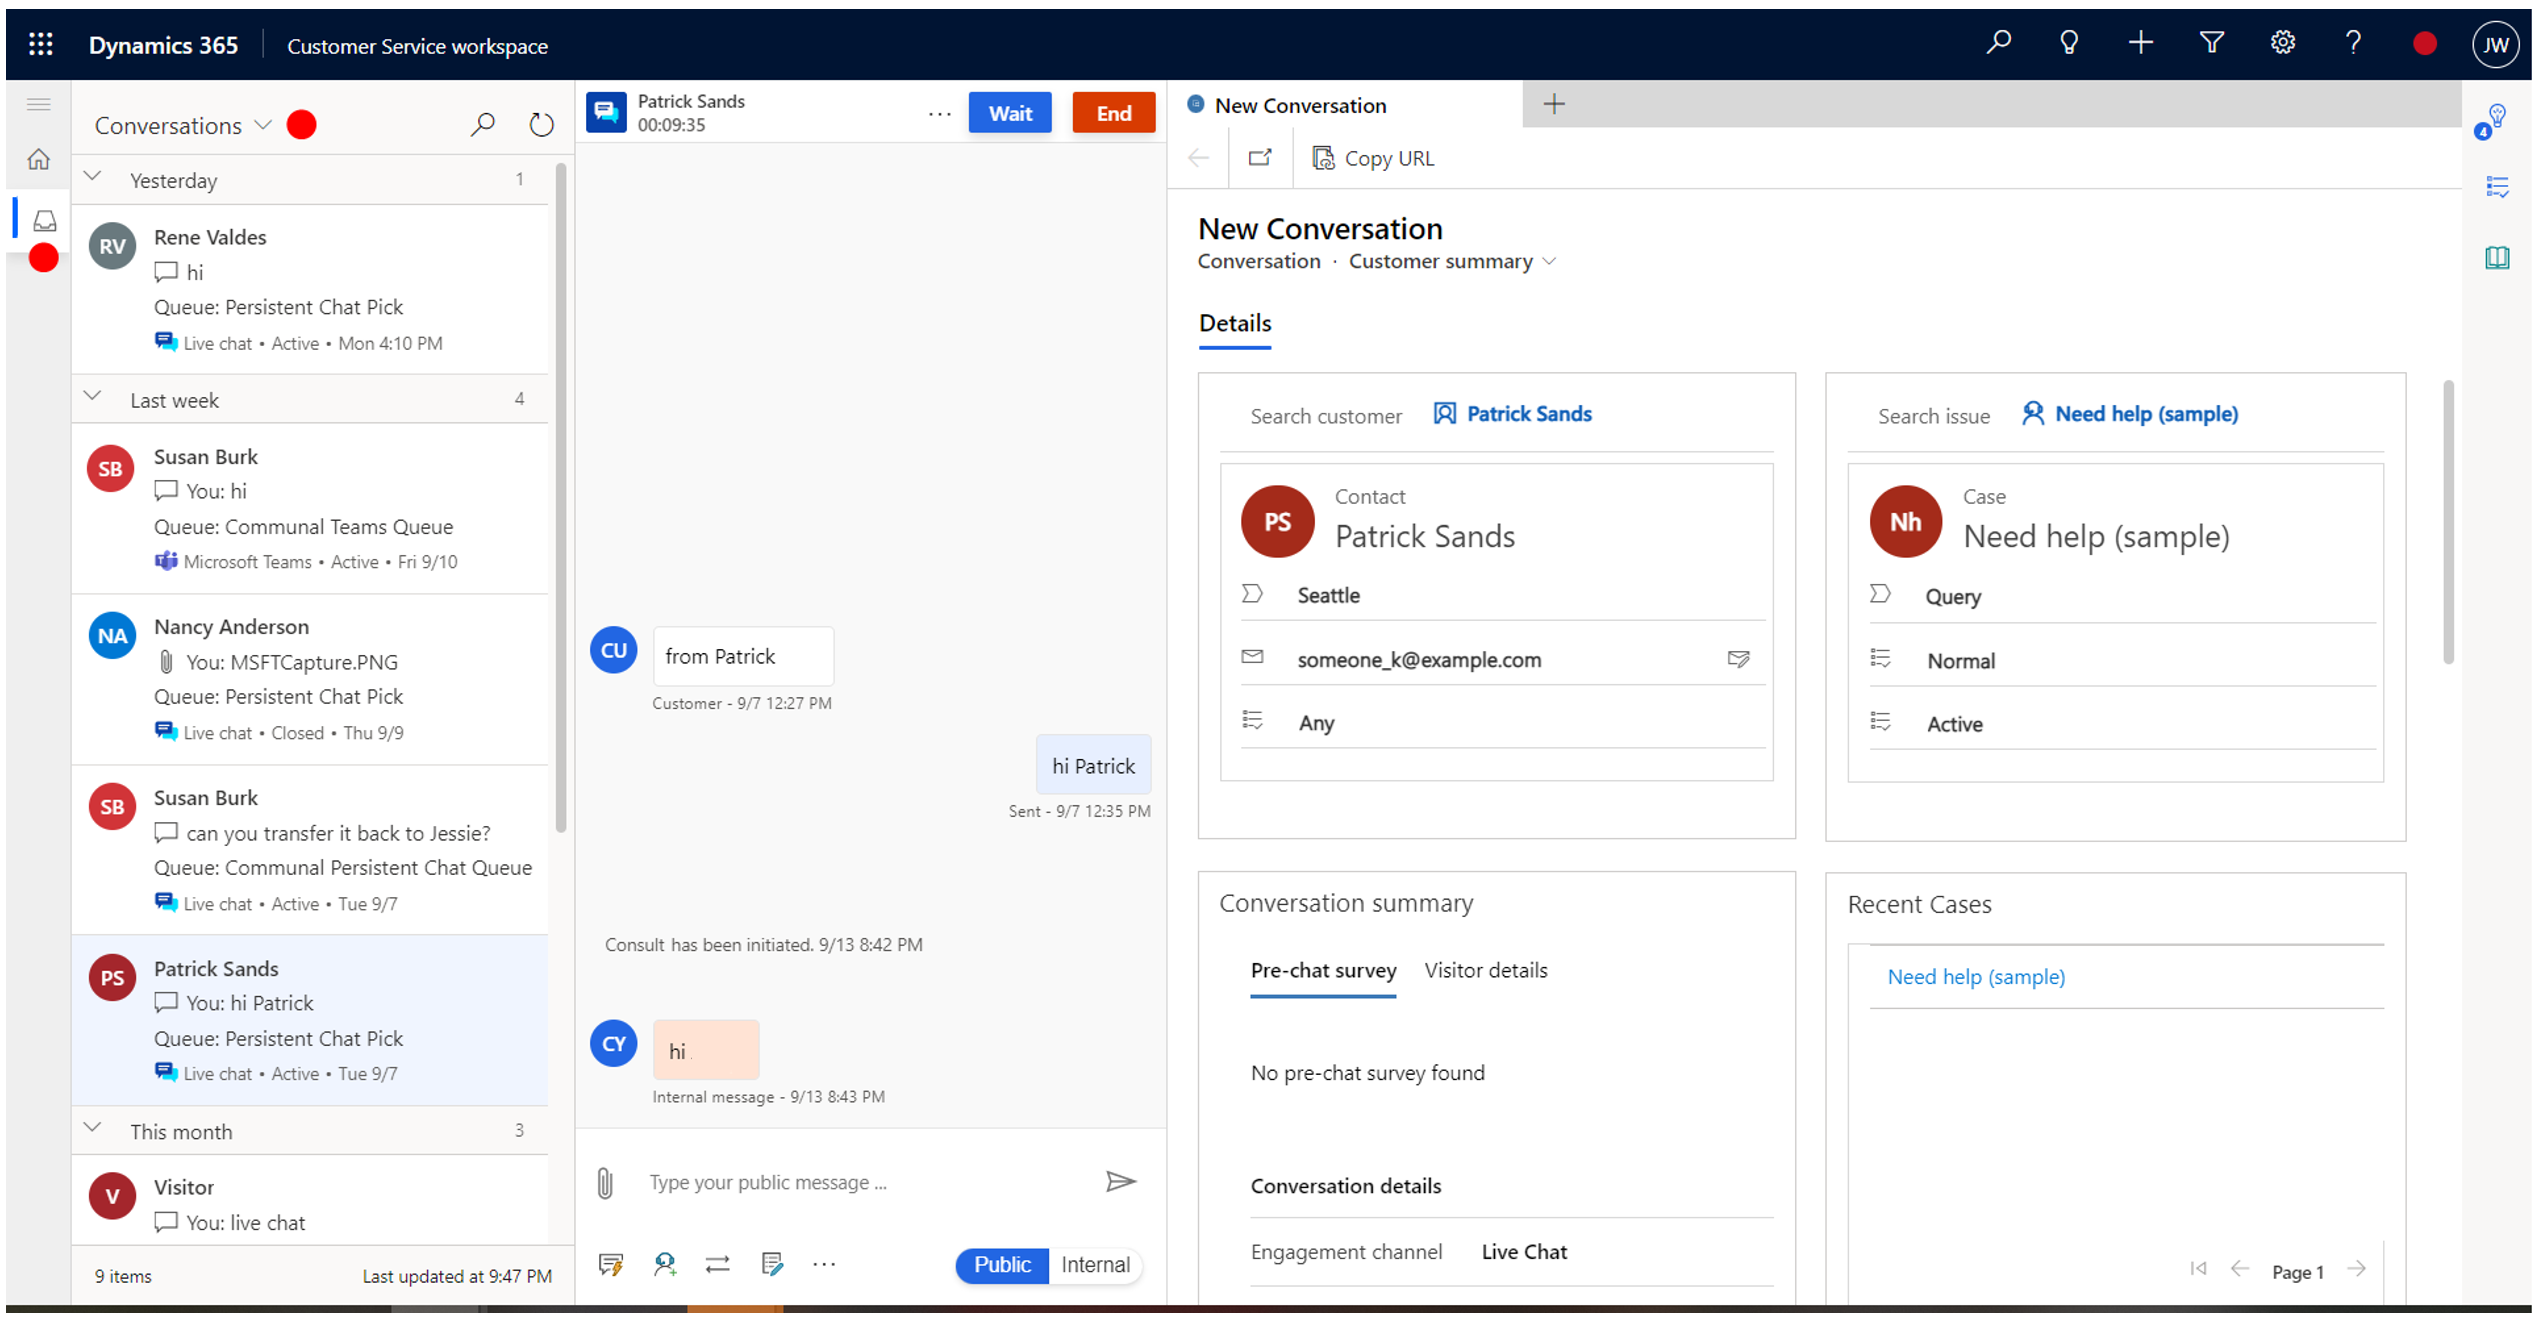Toggle Public messaging mode
This screenshot has width=2539, height=1321.
(x=1003, y=1264)
